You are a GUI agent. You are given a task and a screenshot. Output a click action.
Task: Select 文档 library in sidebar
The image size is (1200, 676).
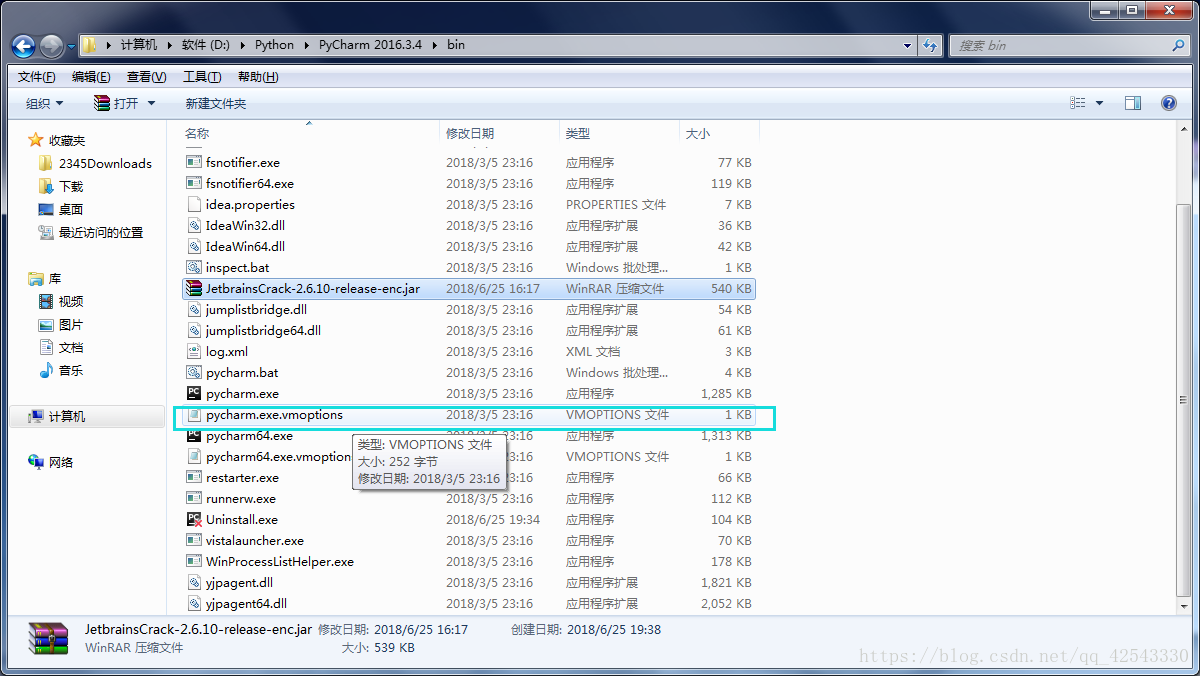(x=71, y=347)
